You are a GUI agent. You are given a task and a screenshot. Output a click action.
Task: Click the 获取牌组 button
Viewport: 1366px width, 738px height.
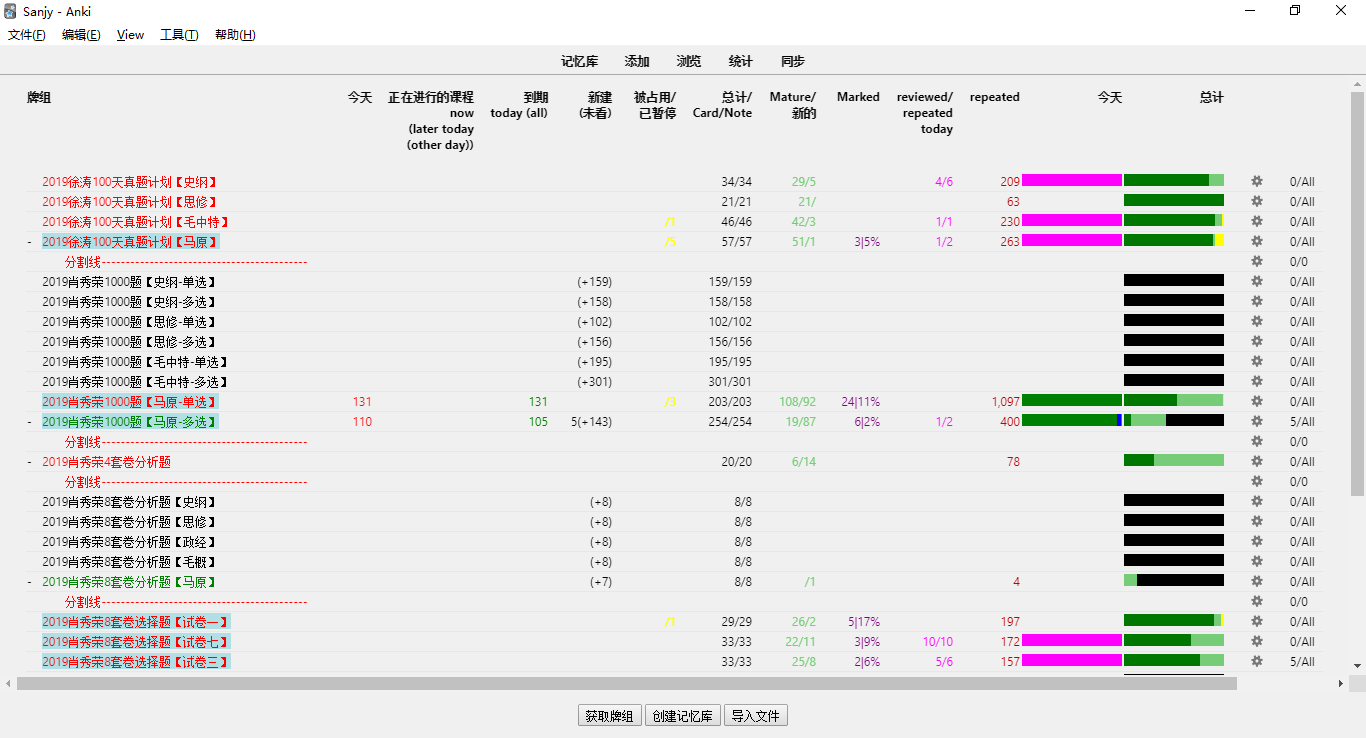[x=610, y=716]
